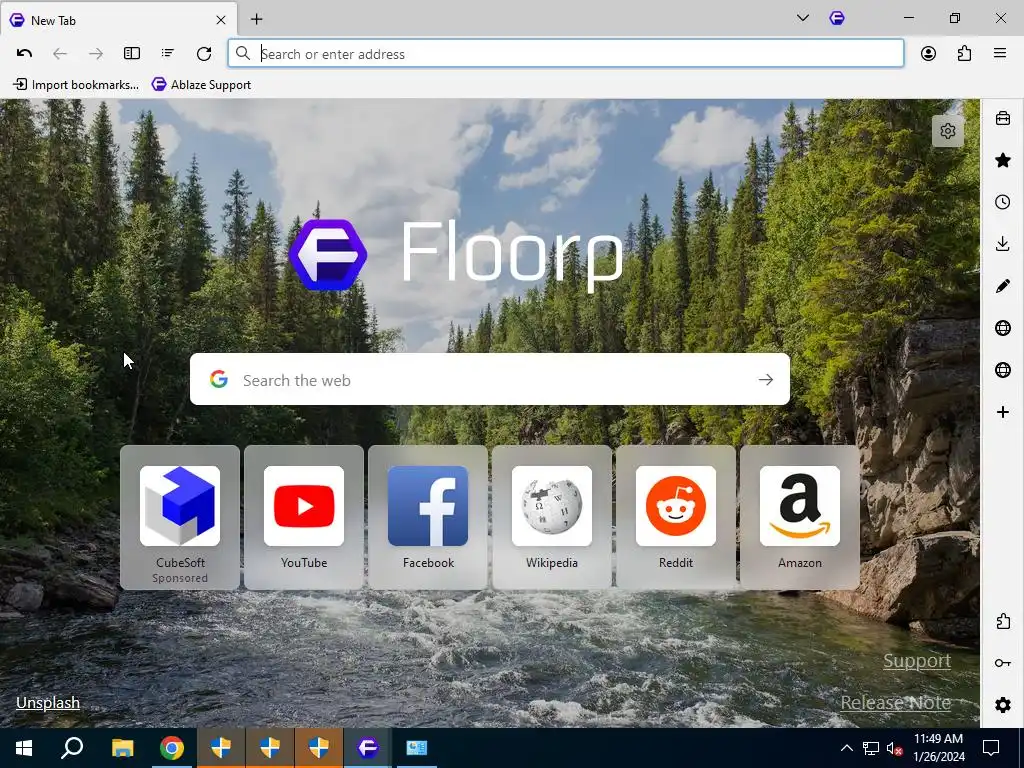Go forward with the forward arrow
This screenshot has width=1024, height=768.
[x=96, y=54]
